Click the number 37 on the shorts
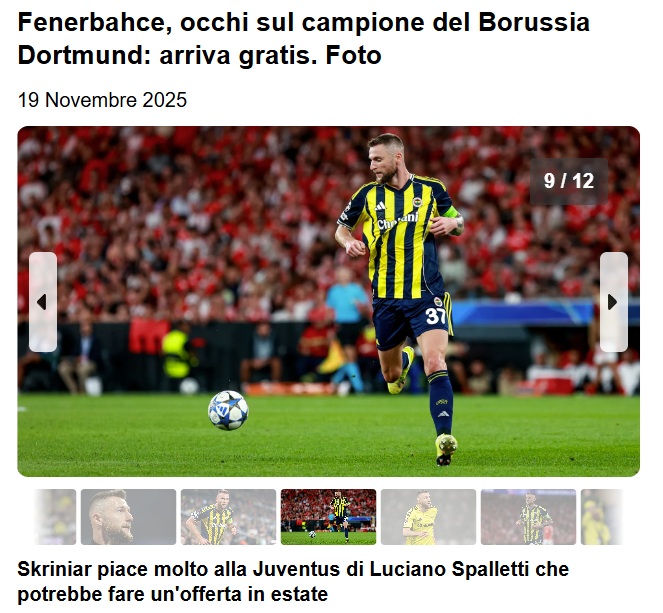Viewport: 663px width, 613px height. coord(436,315)
